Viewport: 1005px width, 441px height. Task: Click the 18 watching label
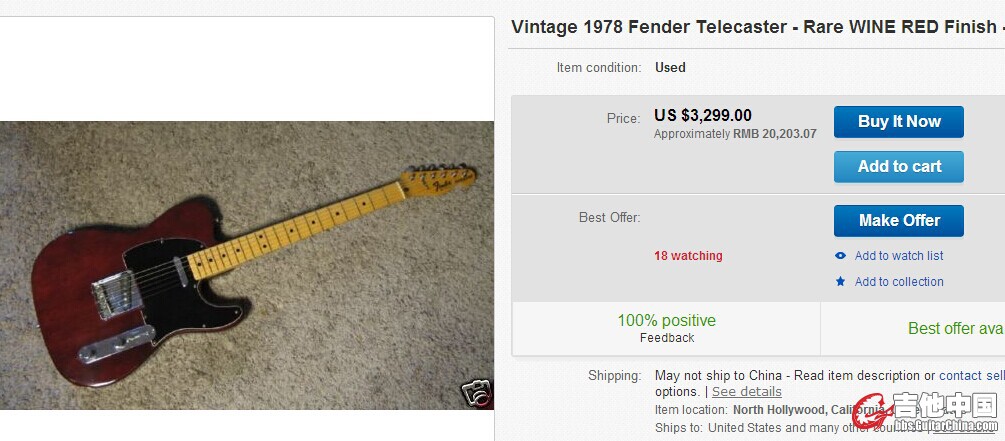coord(688,256)
